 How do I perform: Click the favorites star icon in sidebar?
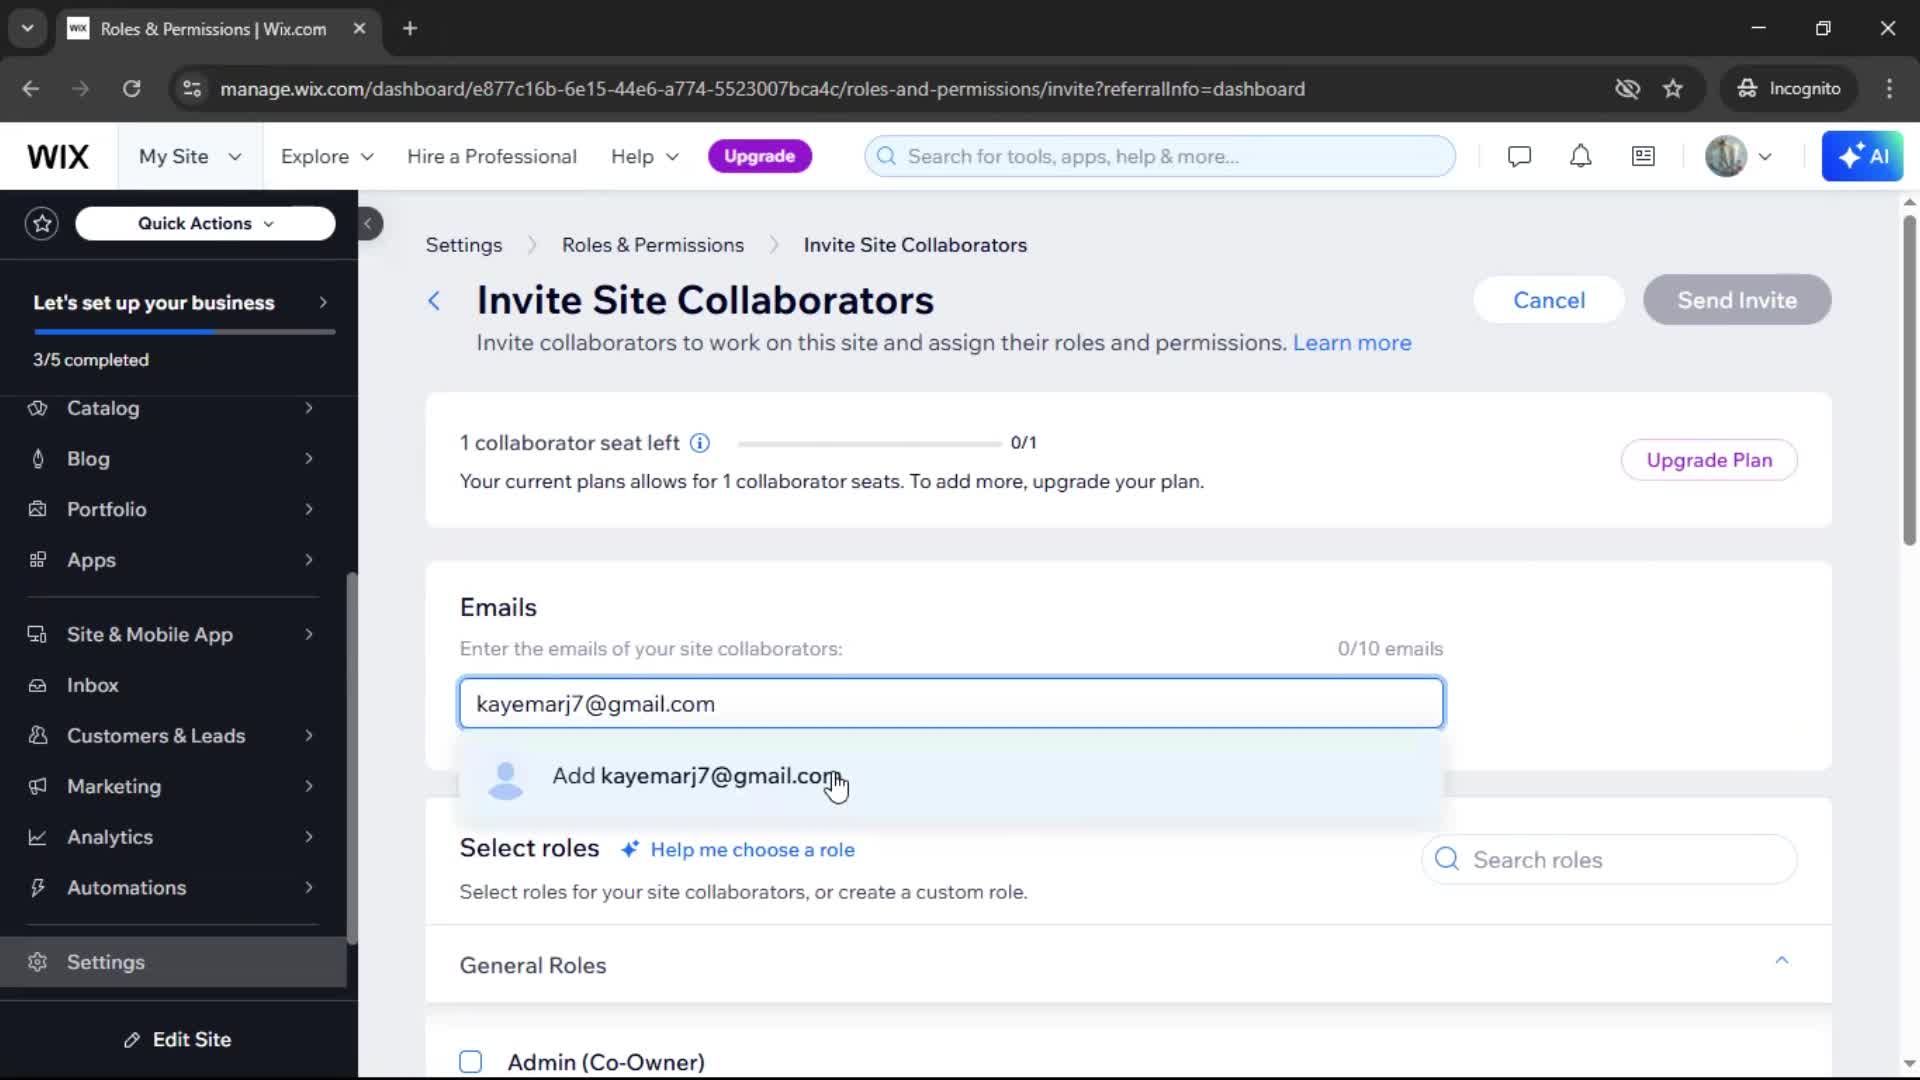(42, 223)
